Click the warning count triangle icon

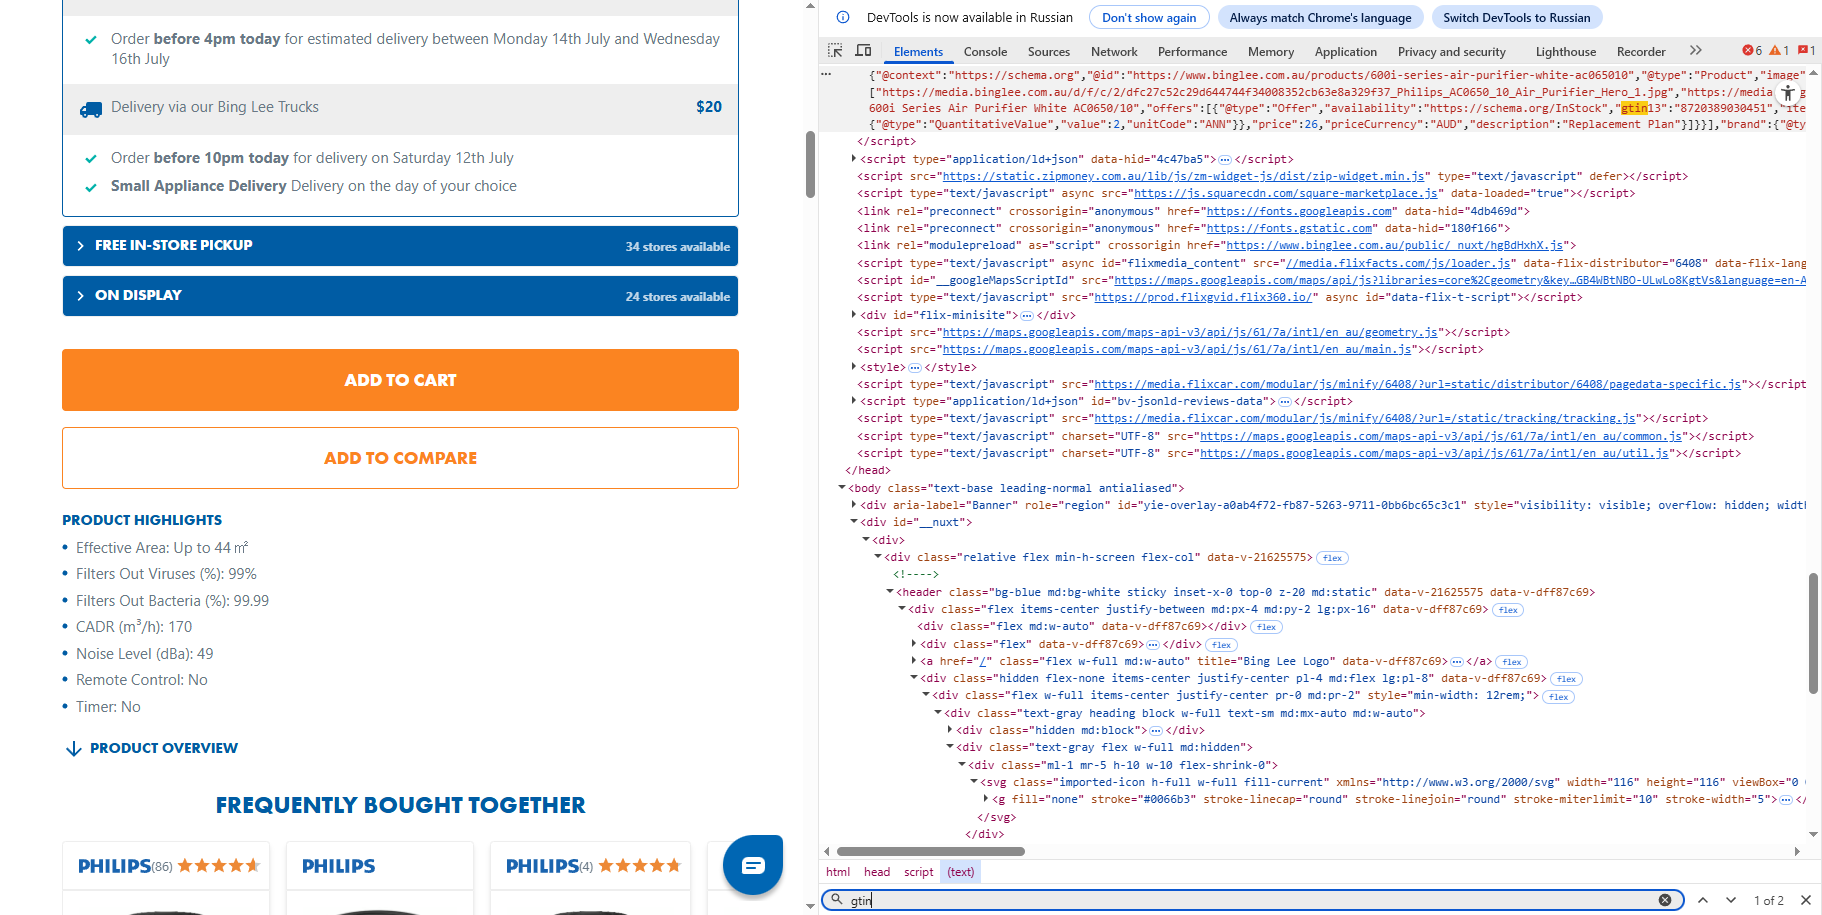click(x=1775, y=50)
